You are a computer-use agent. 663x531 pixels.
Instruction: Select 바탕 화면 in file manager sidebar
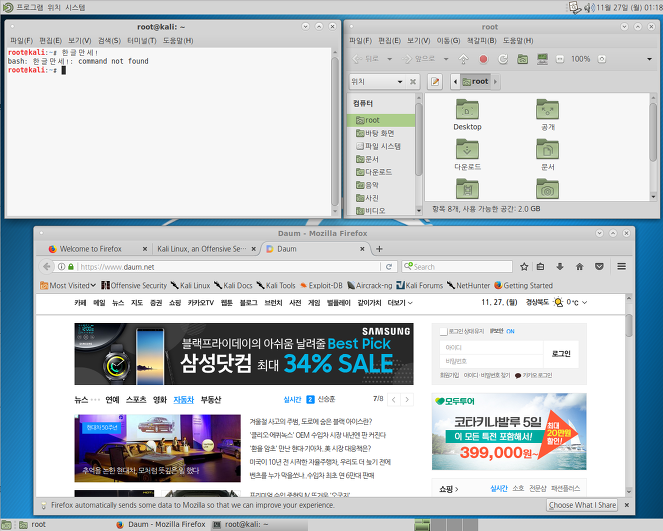click(x=375, y=133)
